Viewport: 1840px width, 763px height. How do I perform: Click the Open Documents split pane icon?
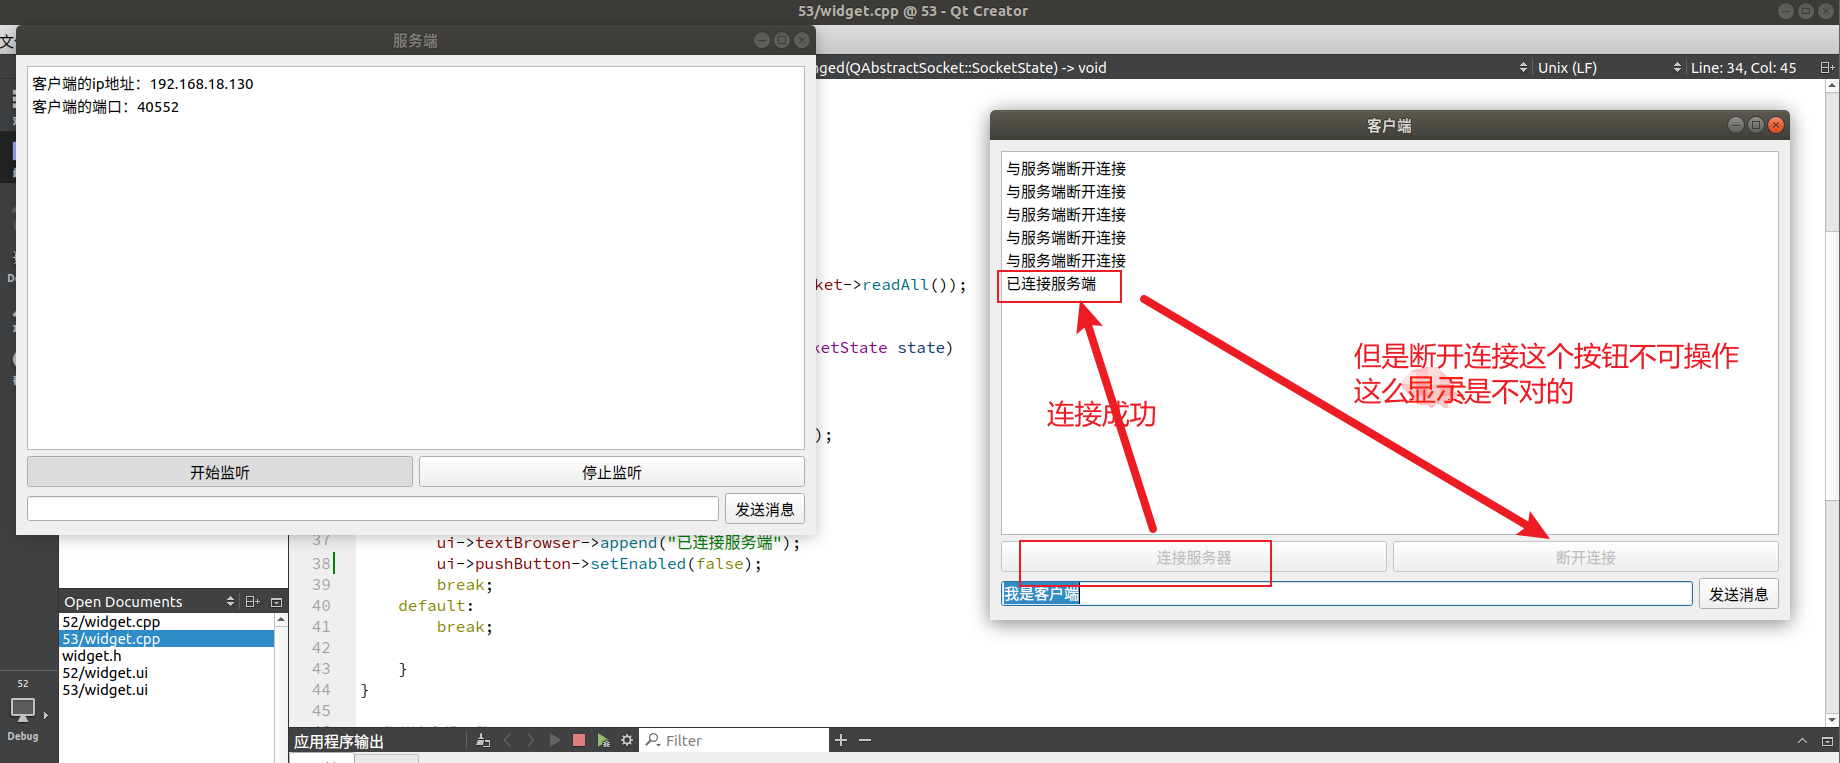click(x=252, y=601)
